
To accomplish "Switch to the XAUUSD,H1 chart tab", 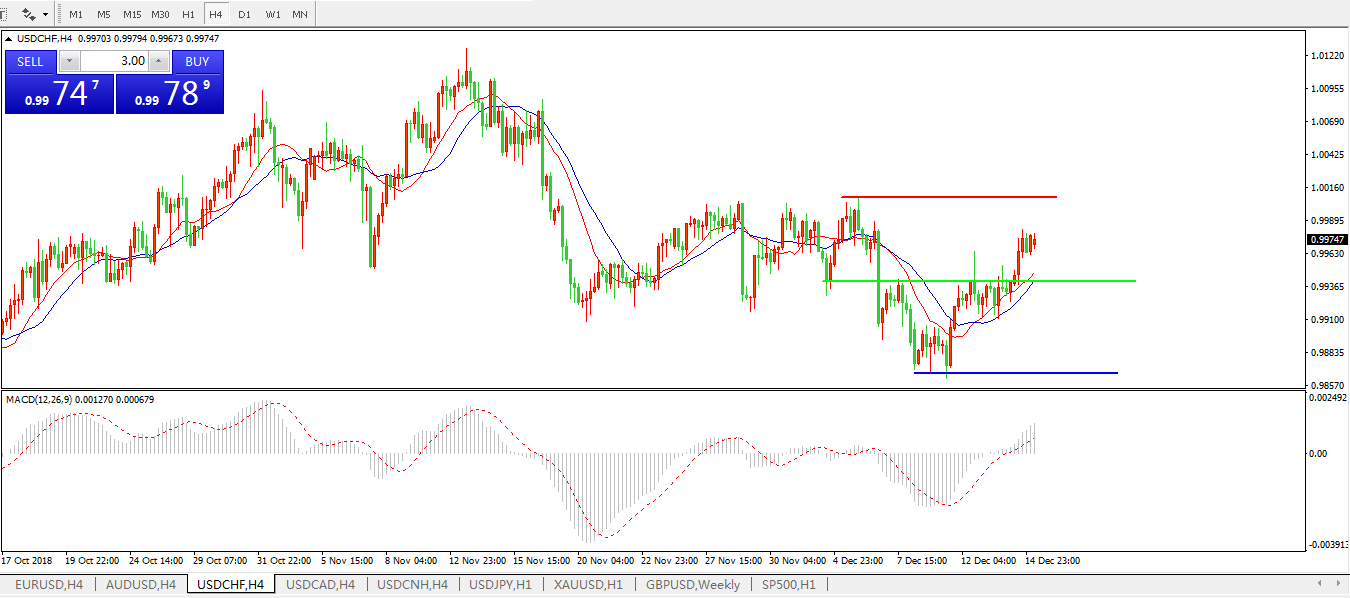I will 588,584.
